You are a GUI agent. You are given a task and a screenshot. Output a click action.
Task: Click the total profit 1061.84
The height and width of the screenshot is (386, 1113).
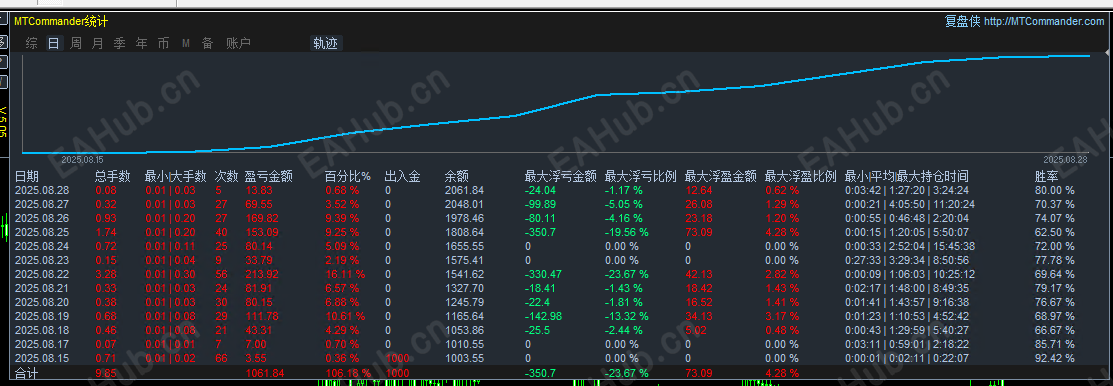[x=265, y=373]
